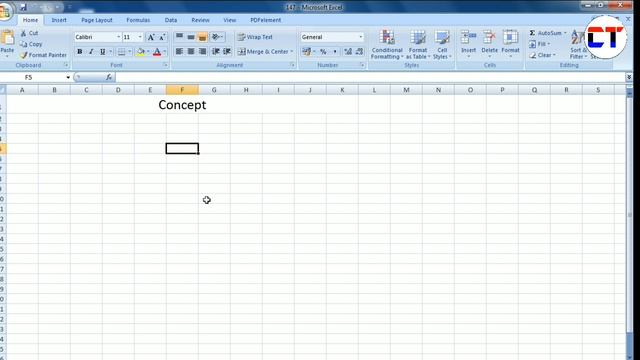Viewport: 640px width, 360px height.
Task: Switch to the Data tab
Action: pyautogui.click(x=171, y=20)
